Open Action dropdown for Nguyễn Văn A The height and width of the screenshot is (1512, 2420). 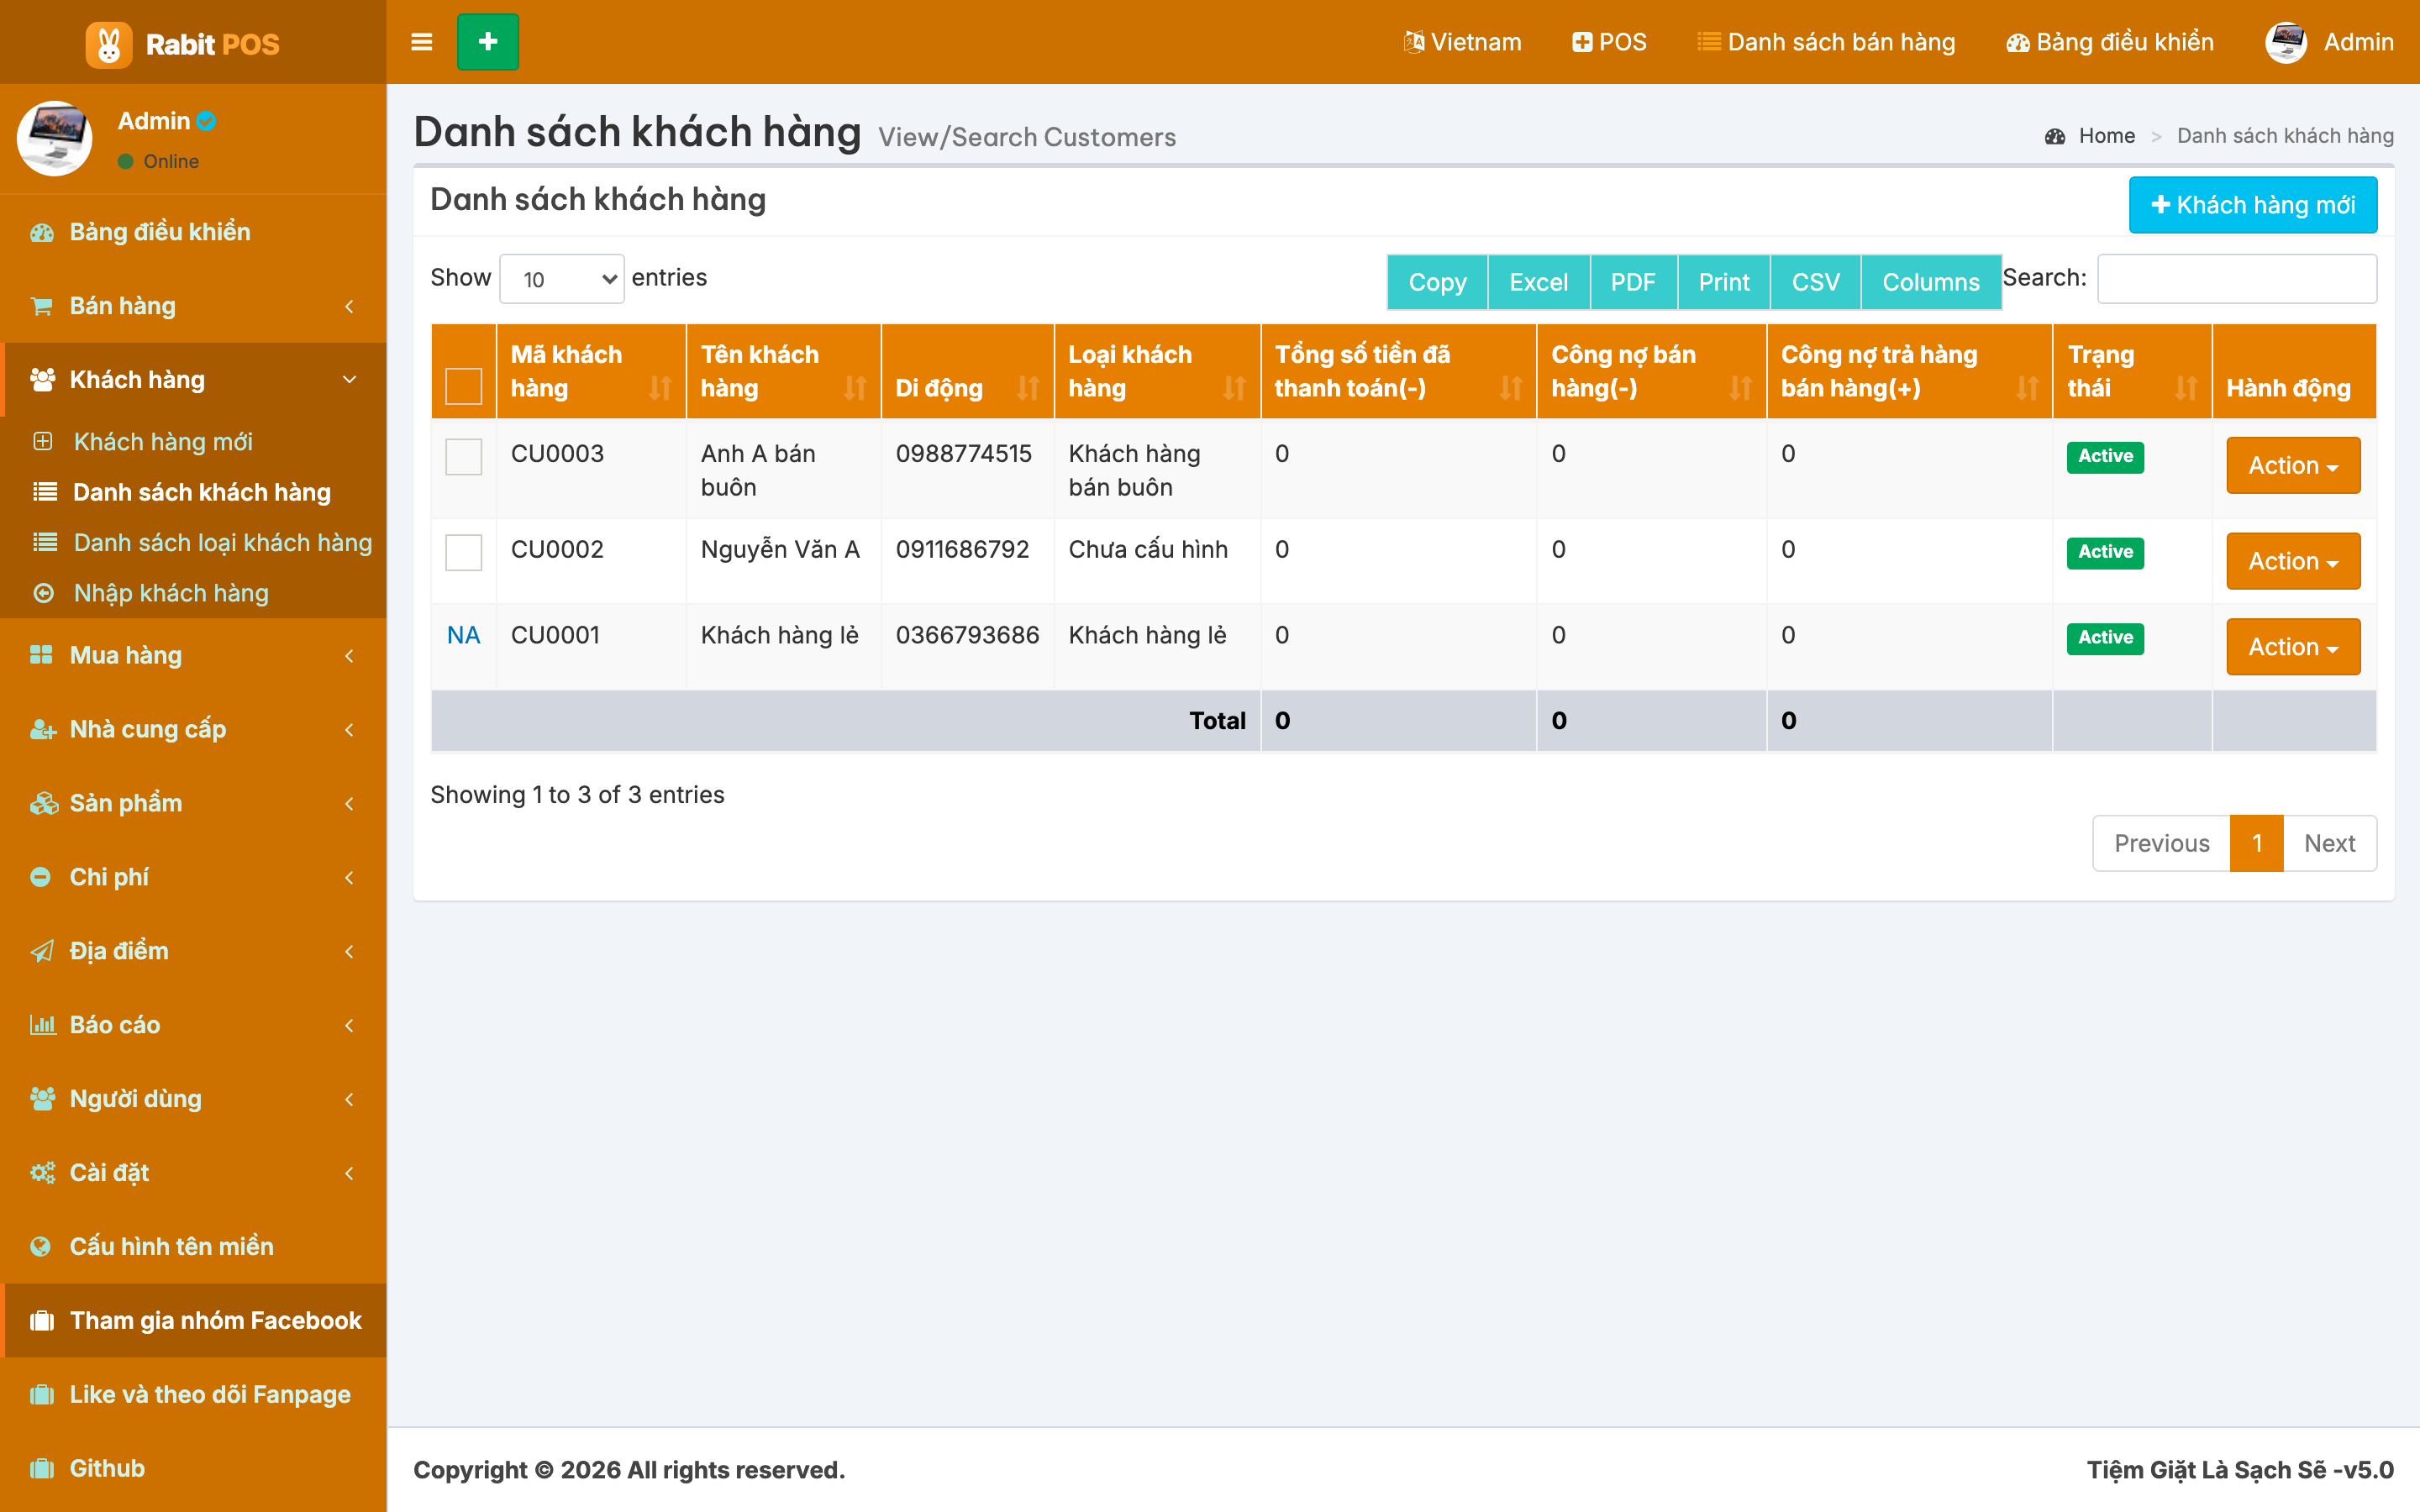[2293, 561]
